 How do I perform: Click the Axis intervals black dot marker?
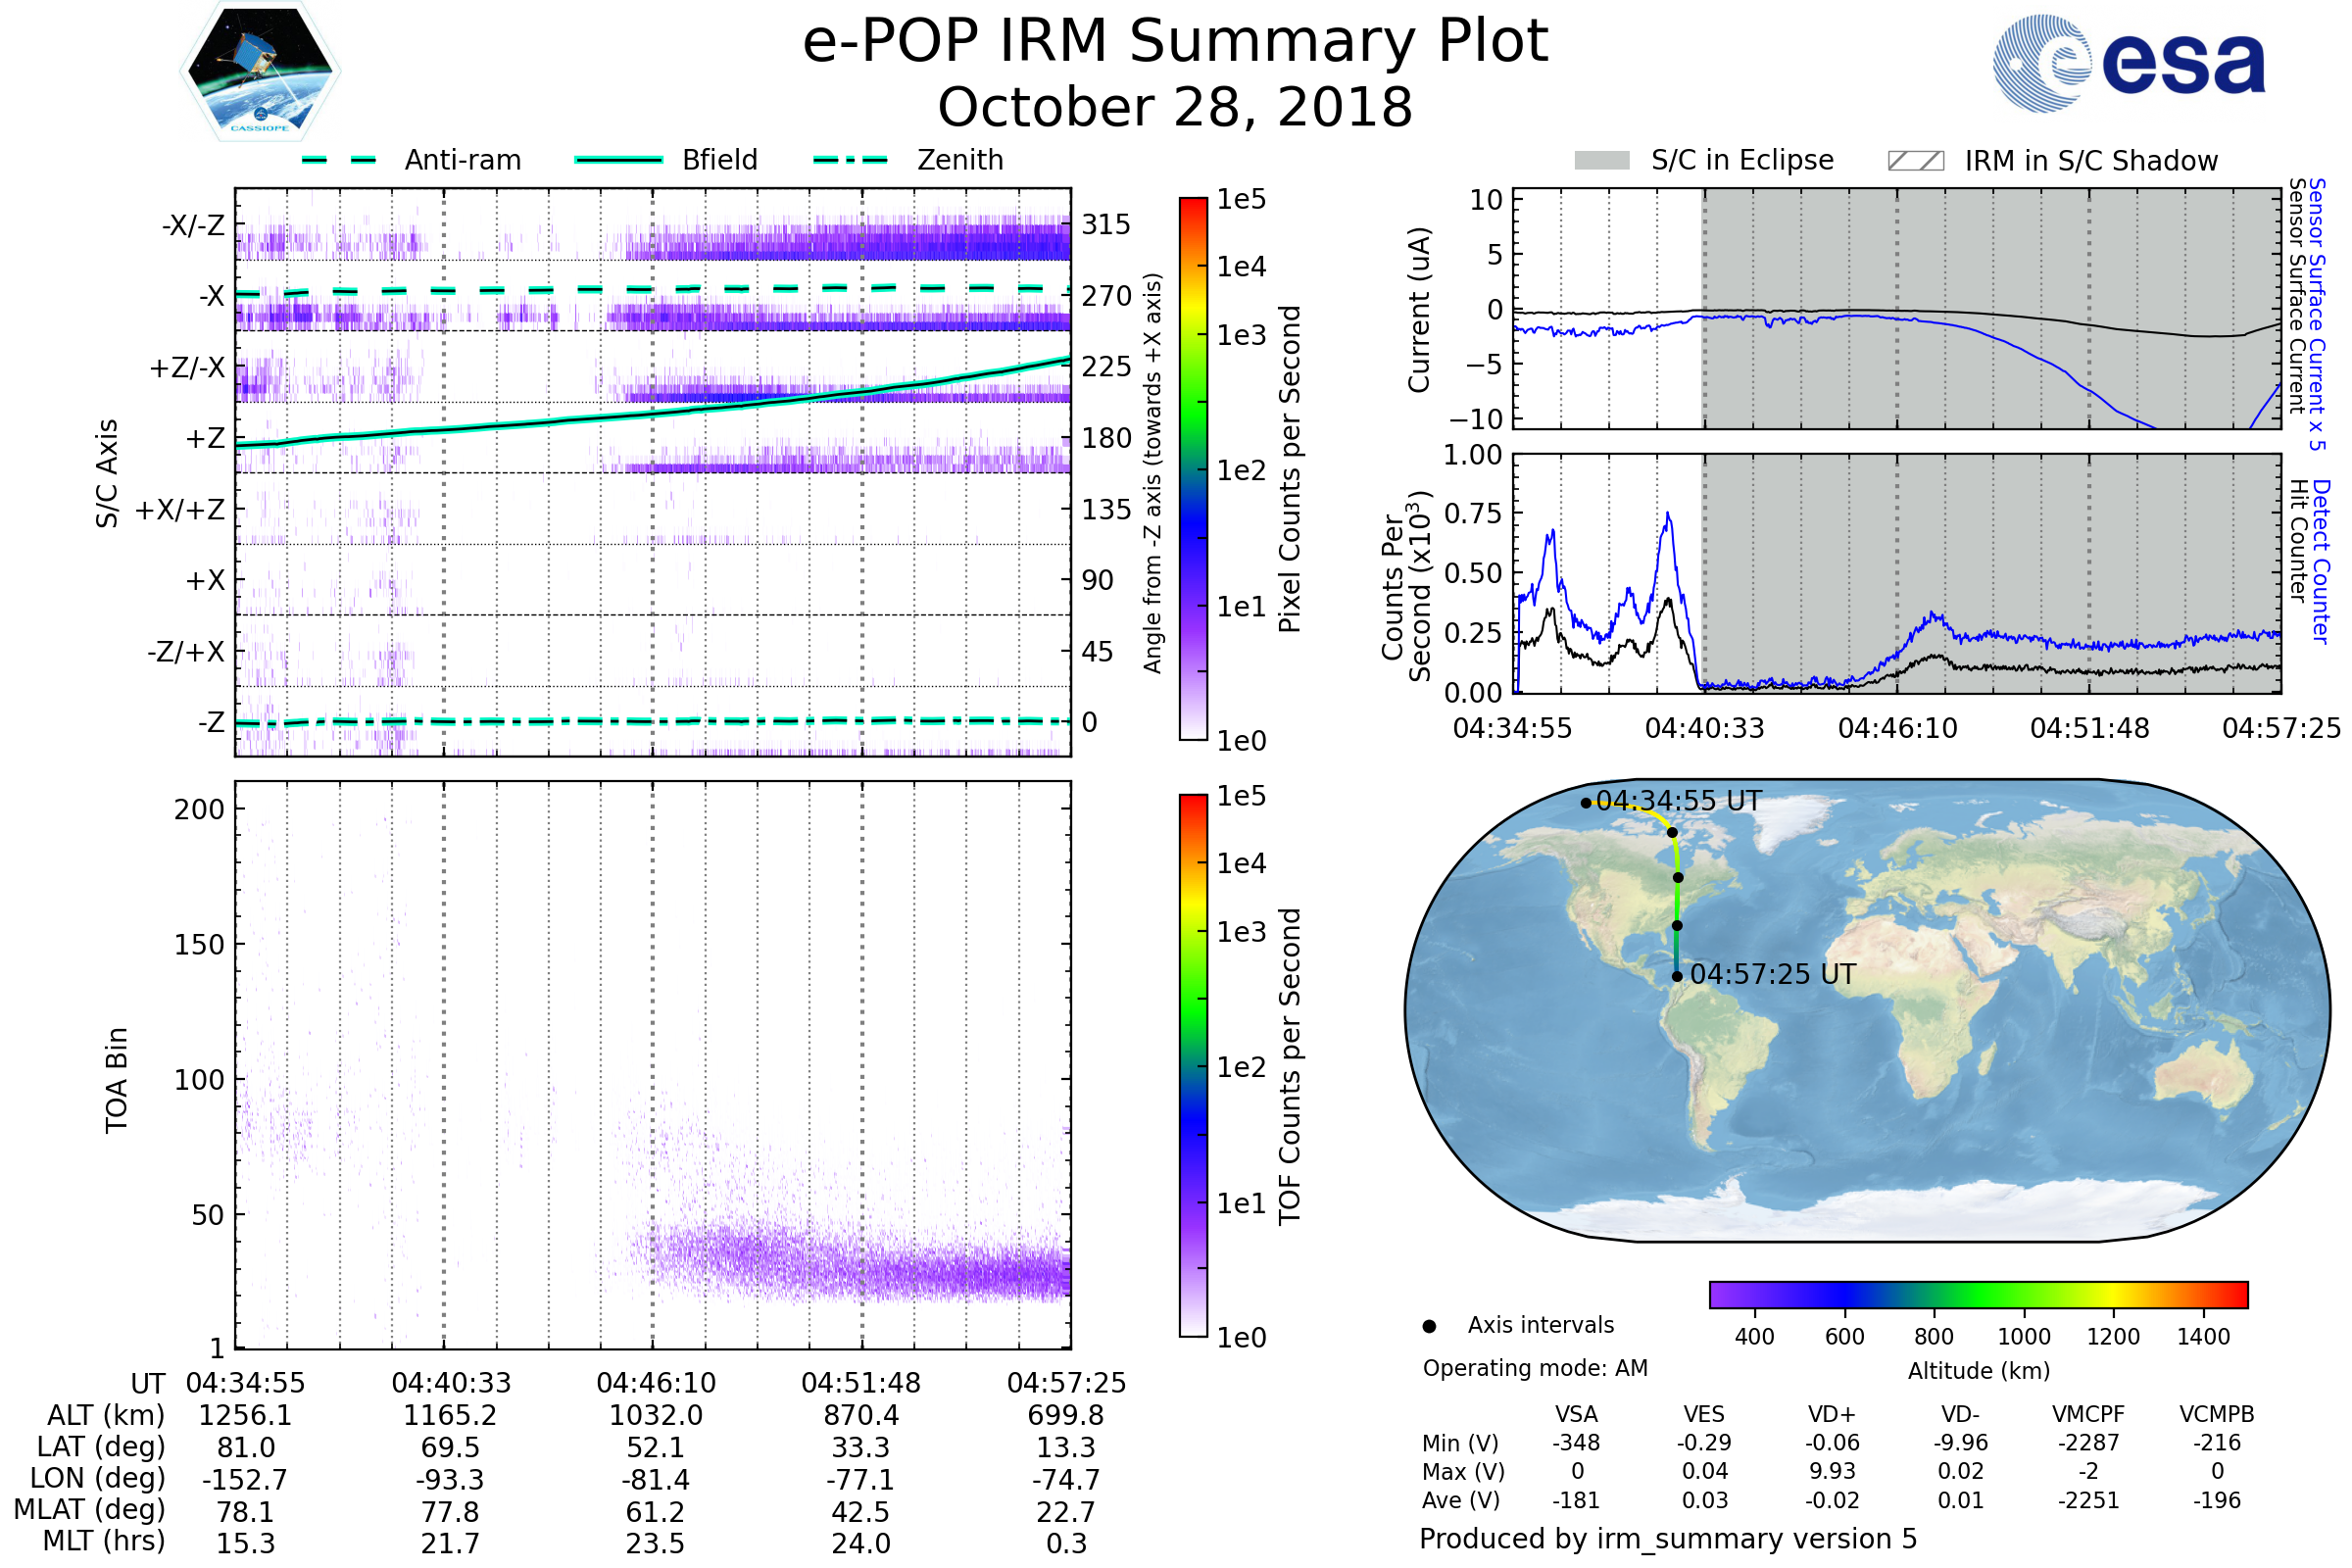click(1429, 1326)
